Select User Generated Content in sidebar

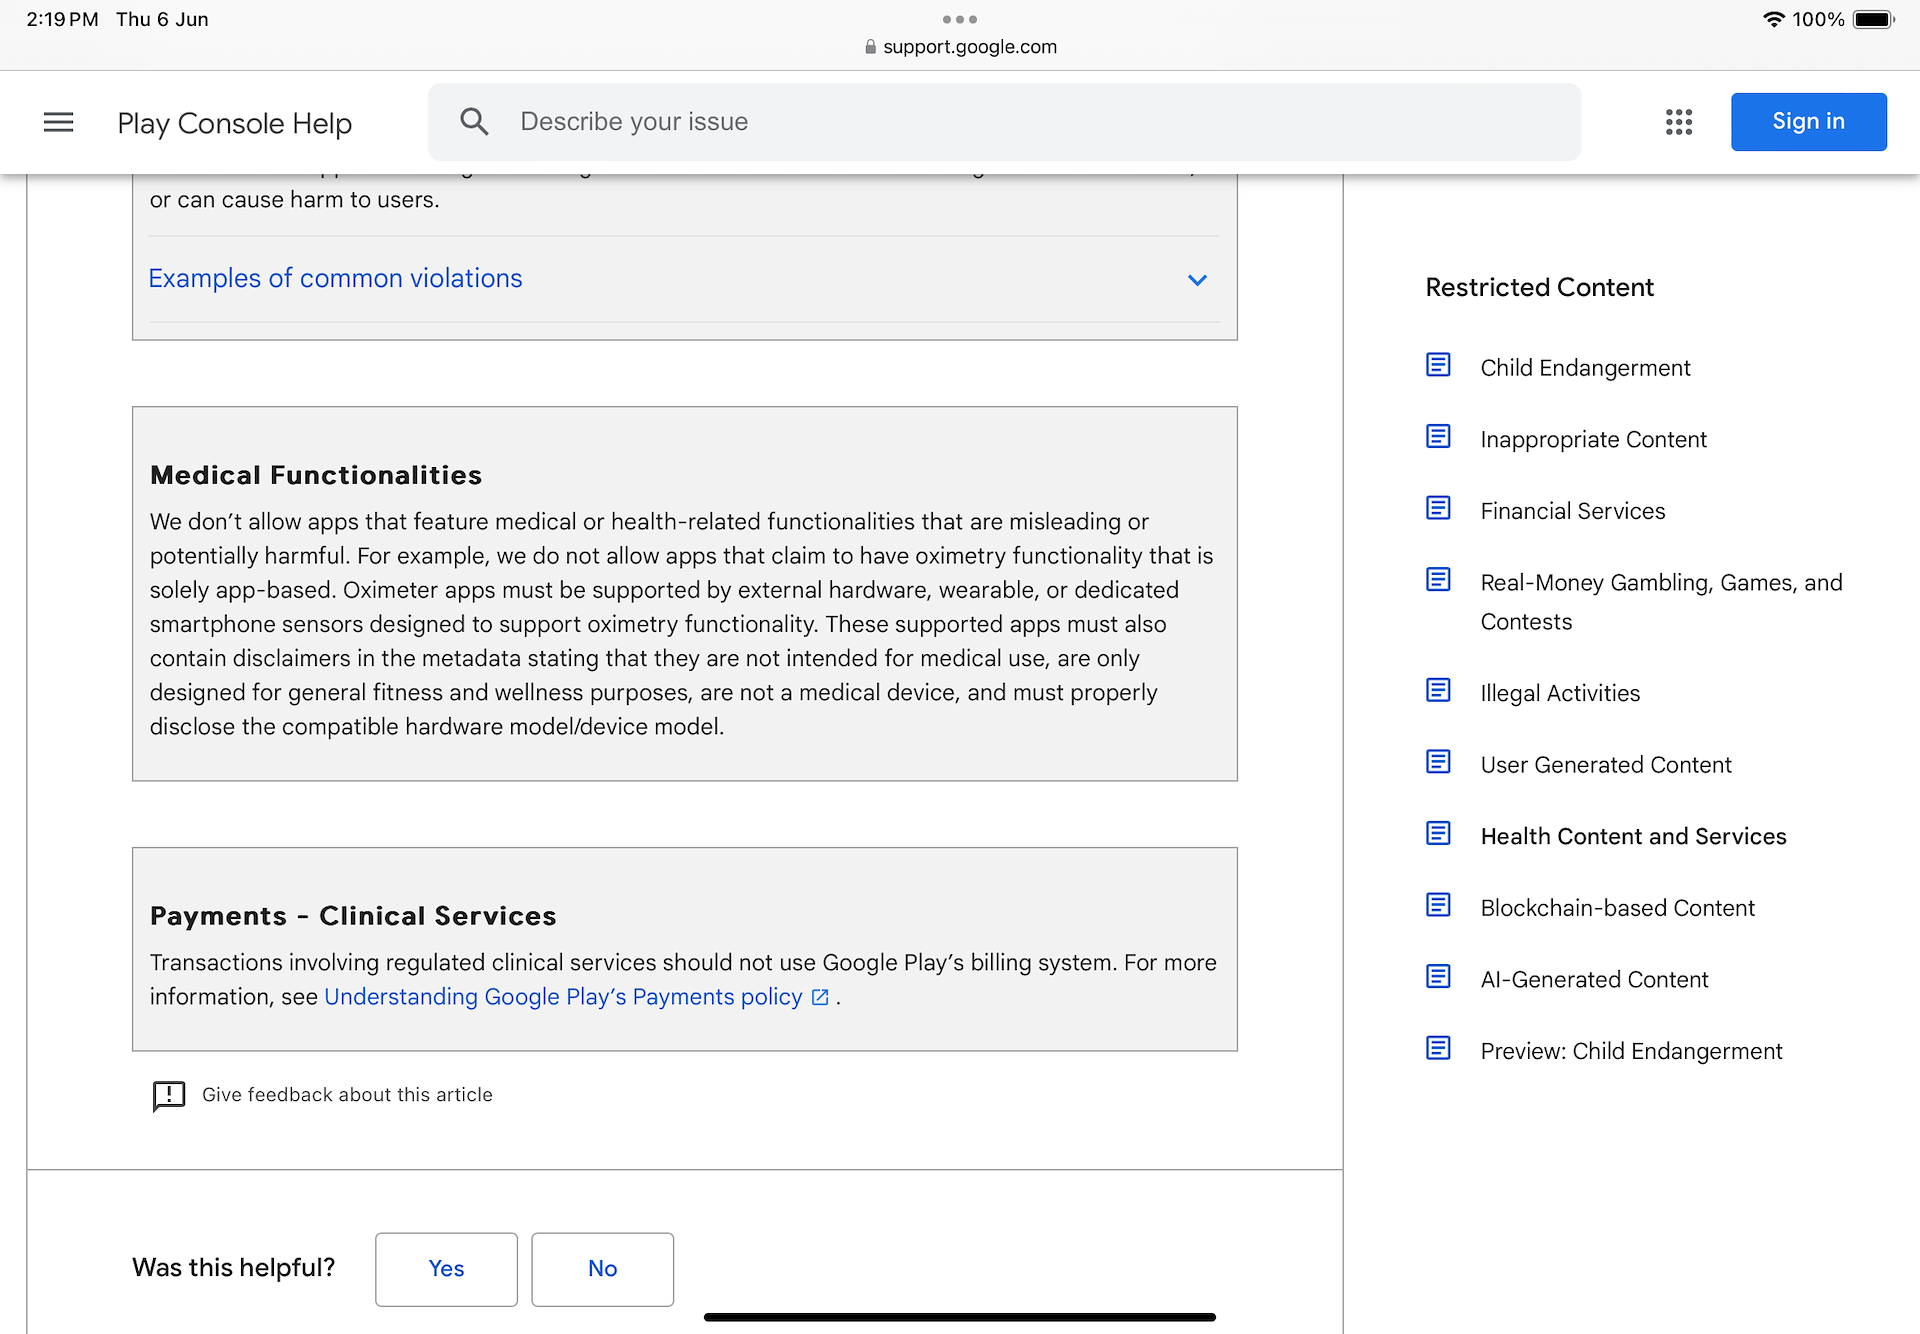(1605, 765)
